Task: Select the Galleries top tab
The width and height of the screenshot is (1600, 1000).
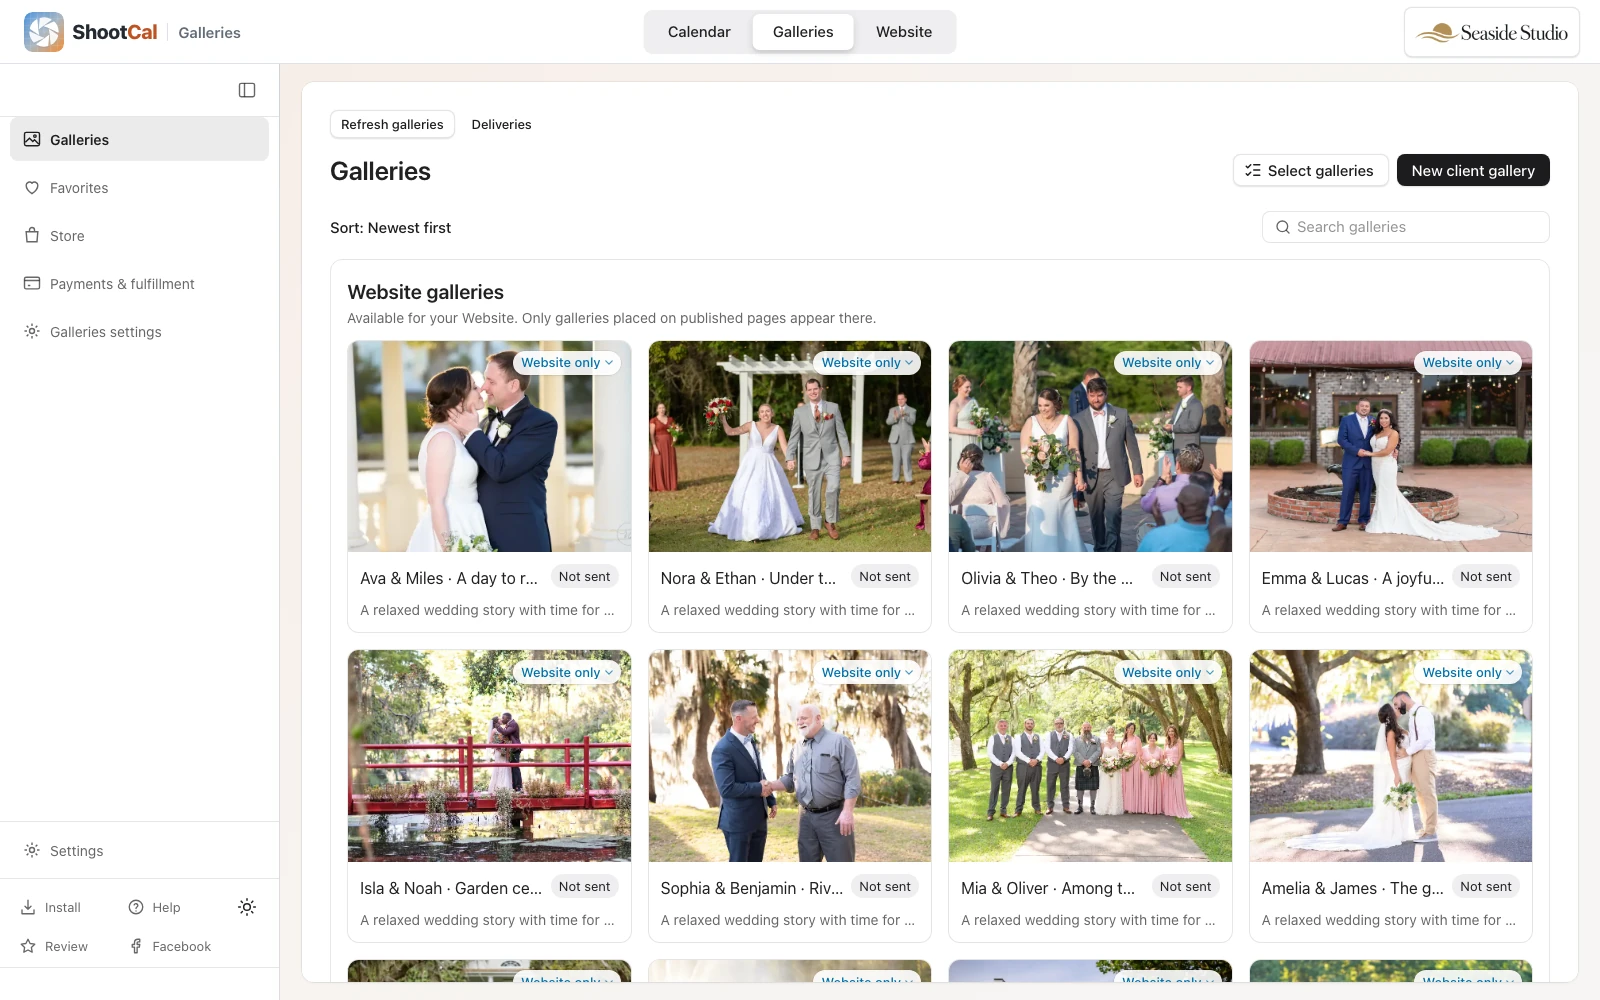Action: [803, 32]
